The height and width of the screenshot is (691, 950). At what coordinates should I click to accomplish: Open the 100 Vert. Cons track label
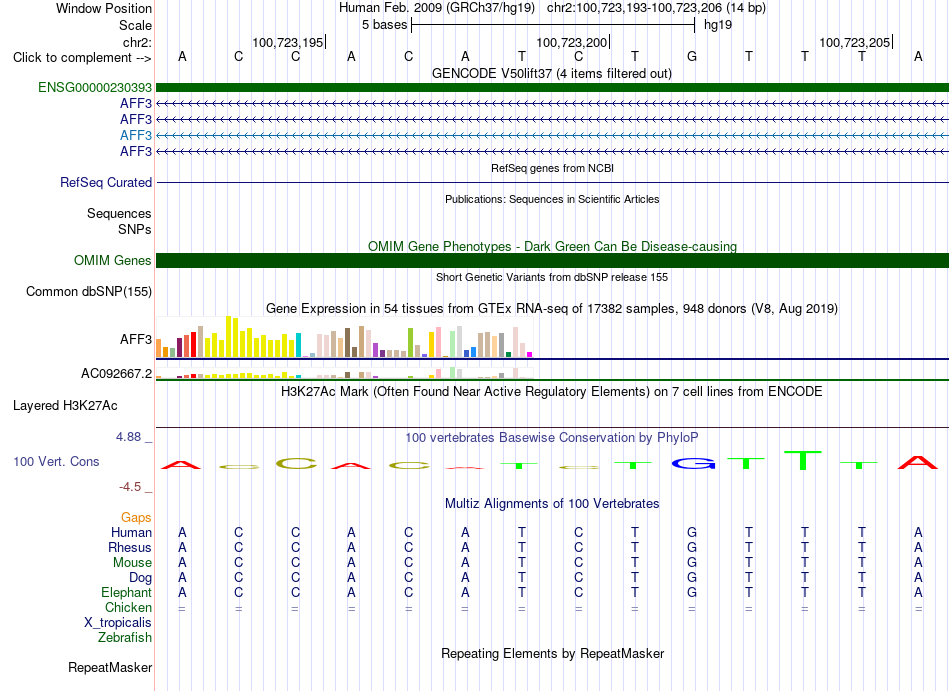[x=56, y=461]
